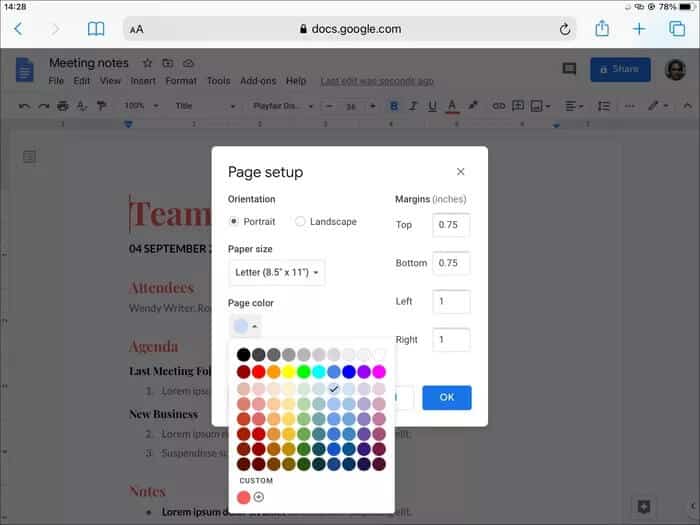The height and width of the screenshot is (525, 700).
Task: Select the Landscape orientation radio button
Action: [x=300, y=221]
